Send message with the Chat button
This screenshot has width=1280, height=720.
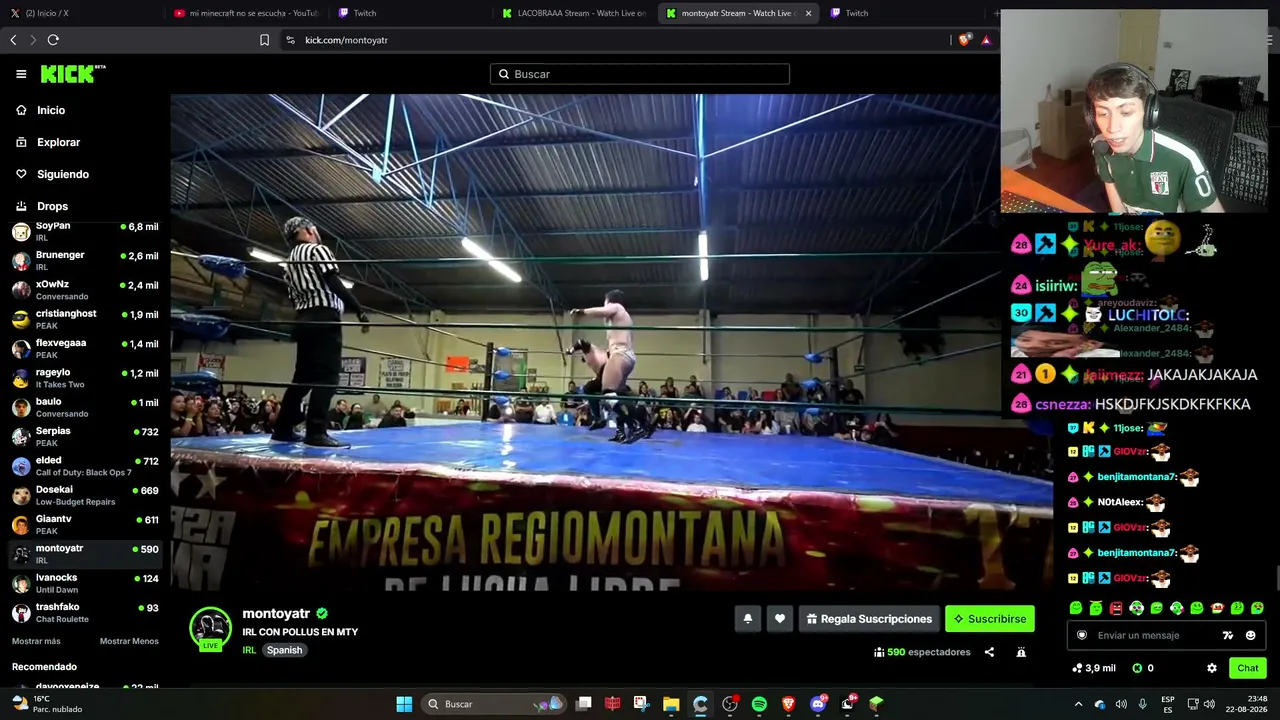[x=1248, y=668]
